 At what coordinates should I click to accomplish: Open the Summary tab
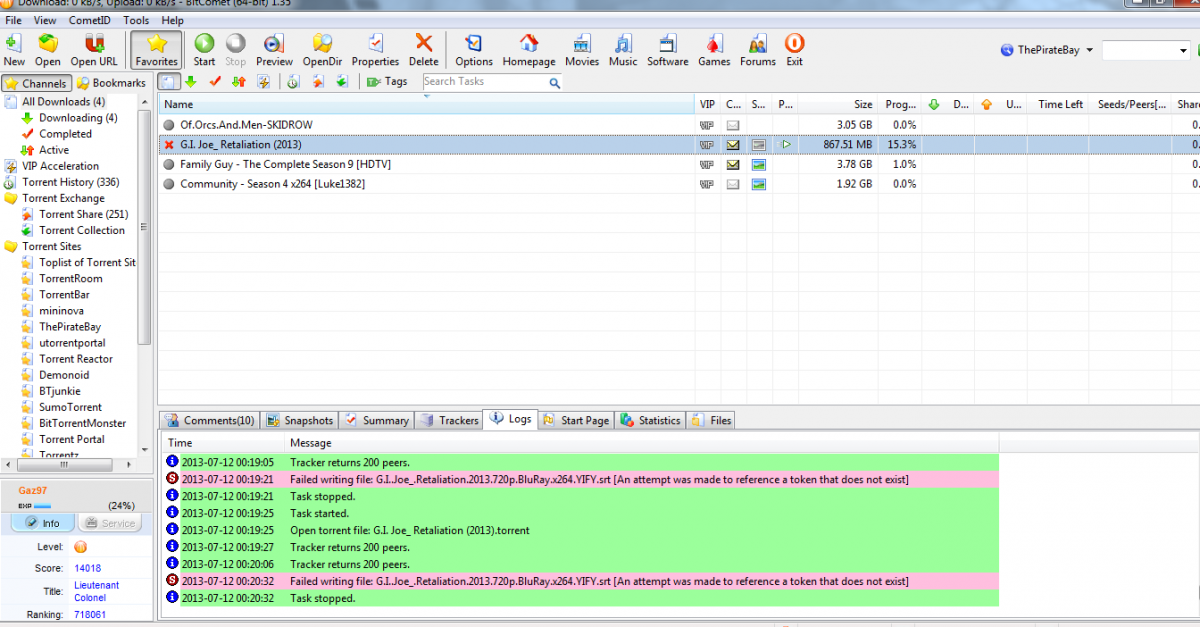point(377,420)
